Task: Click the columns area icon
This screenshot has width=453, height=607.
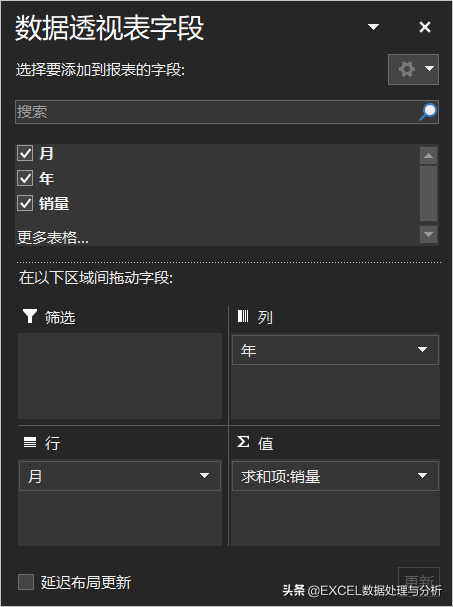Action: point(243,316)
